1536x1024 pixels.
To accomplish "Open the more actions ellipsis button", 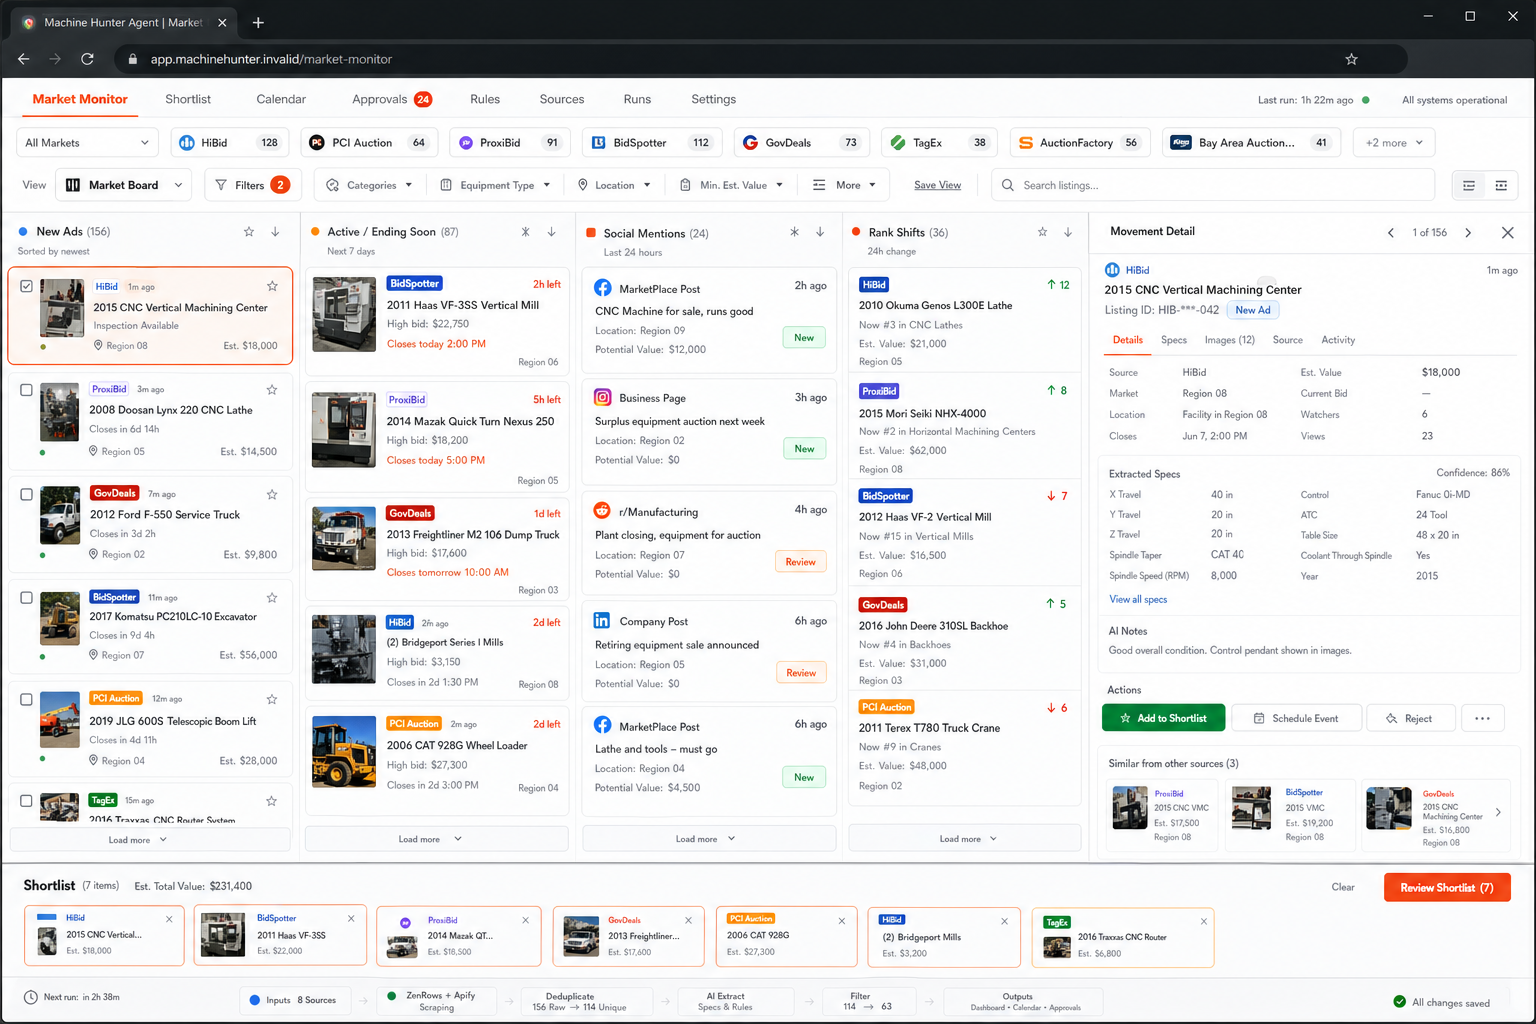I will point(1482,718).
